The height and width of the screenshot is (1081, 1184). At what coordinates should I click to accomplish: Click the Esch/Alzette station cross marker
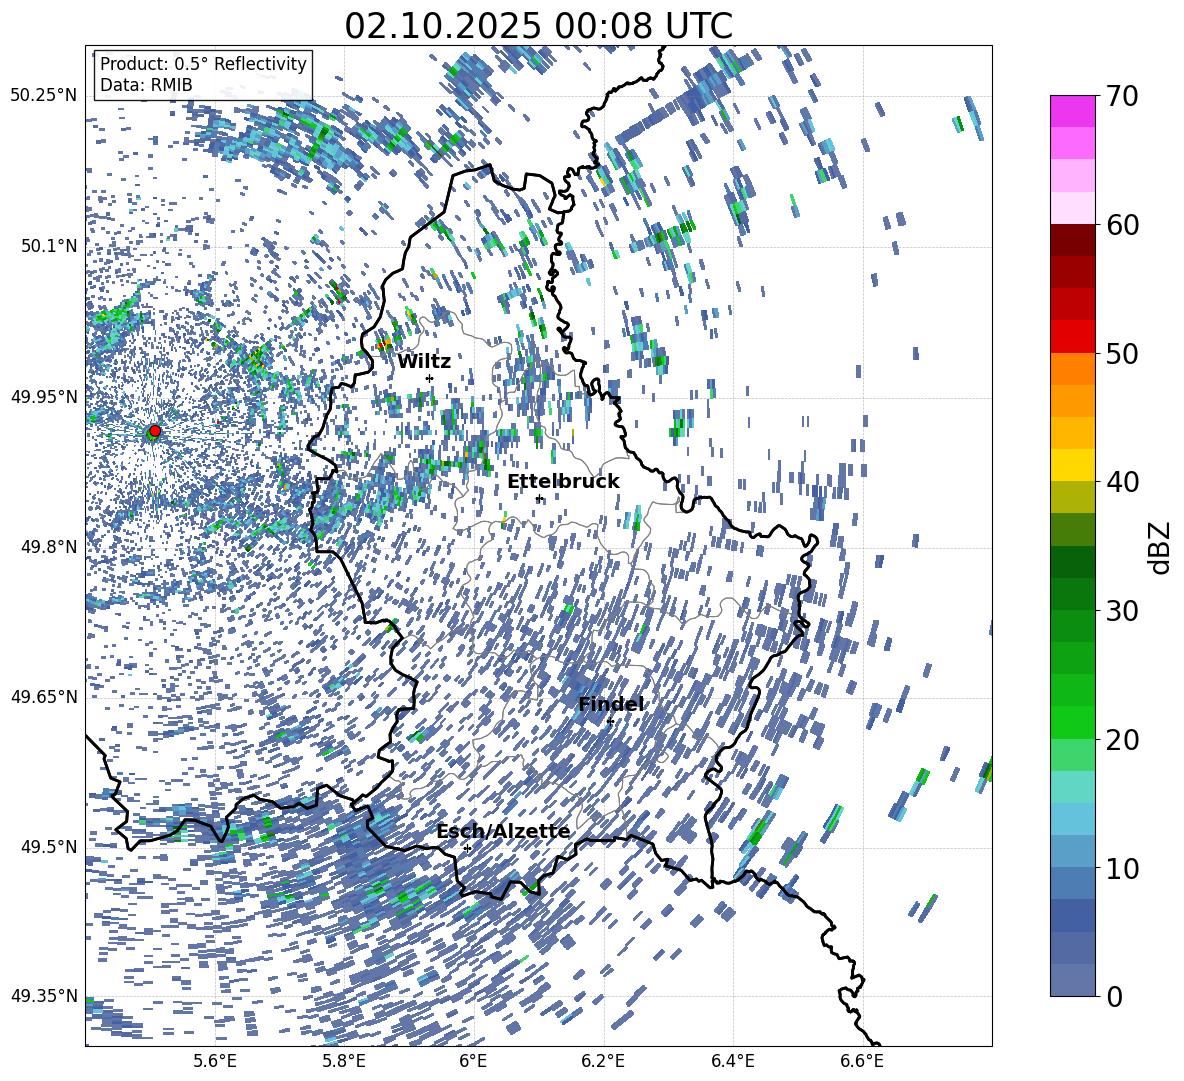click(467, 848)
